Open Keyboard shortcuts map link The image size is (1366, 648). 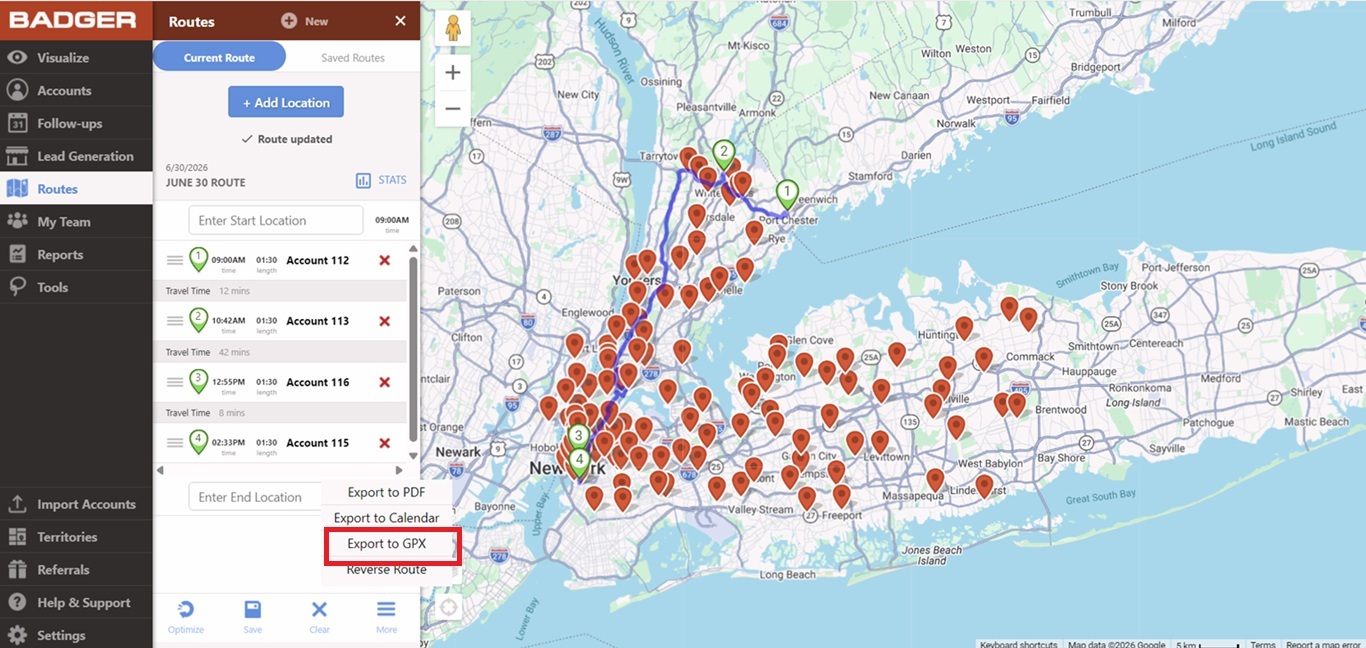pyautogui.click(x=1018, y=644)
